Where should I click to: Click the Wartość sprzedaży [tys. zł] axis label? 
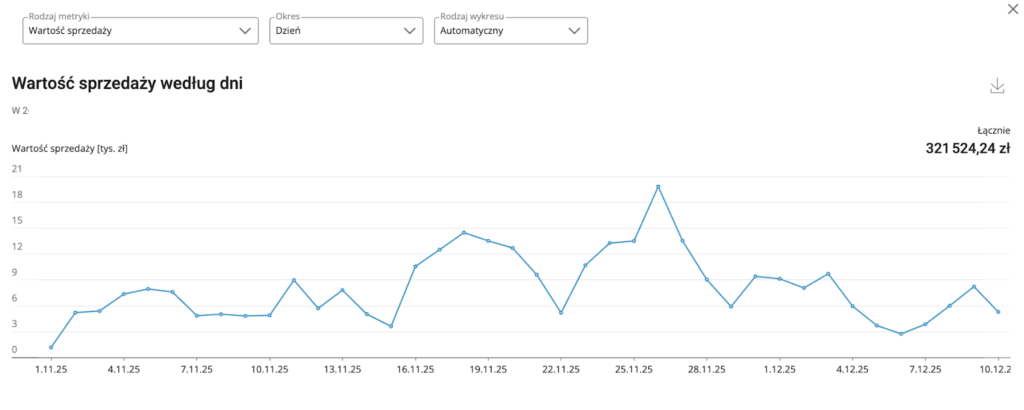(70, 149)
